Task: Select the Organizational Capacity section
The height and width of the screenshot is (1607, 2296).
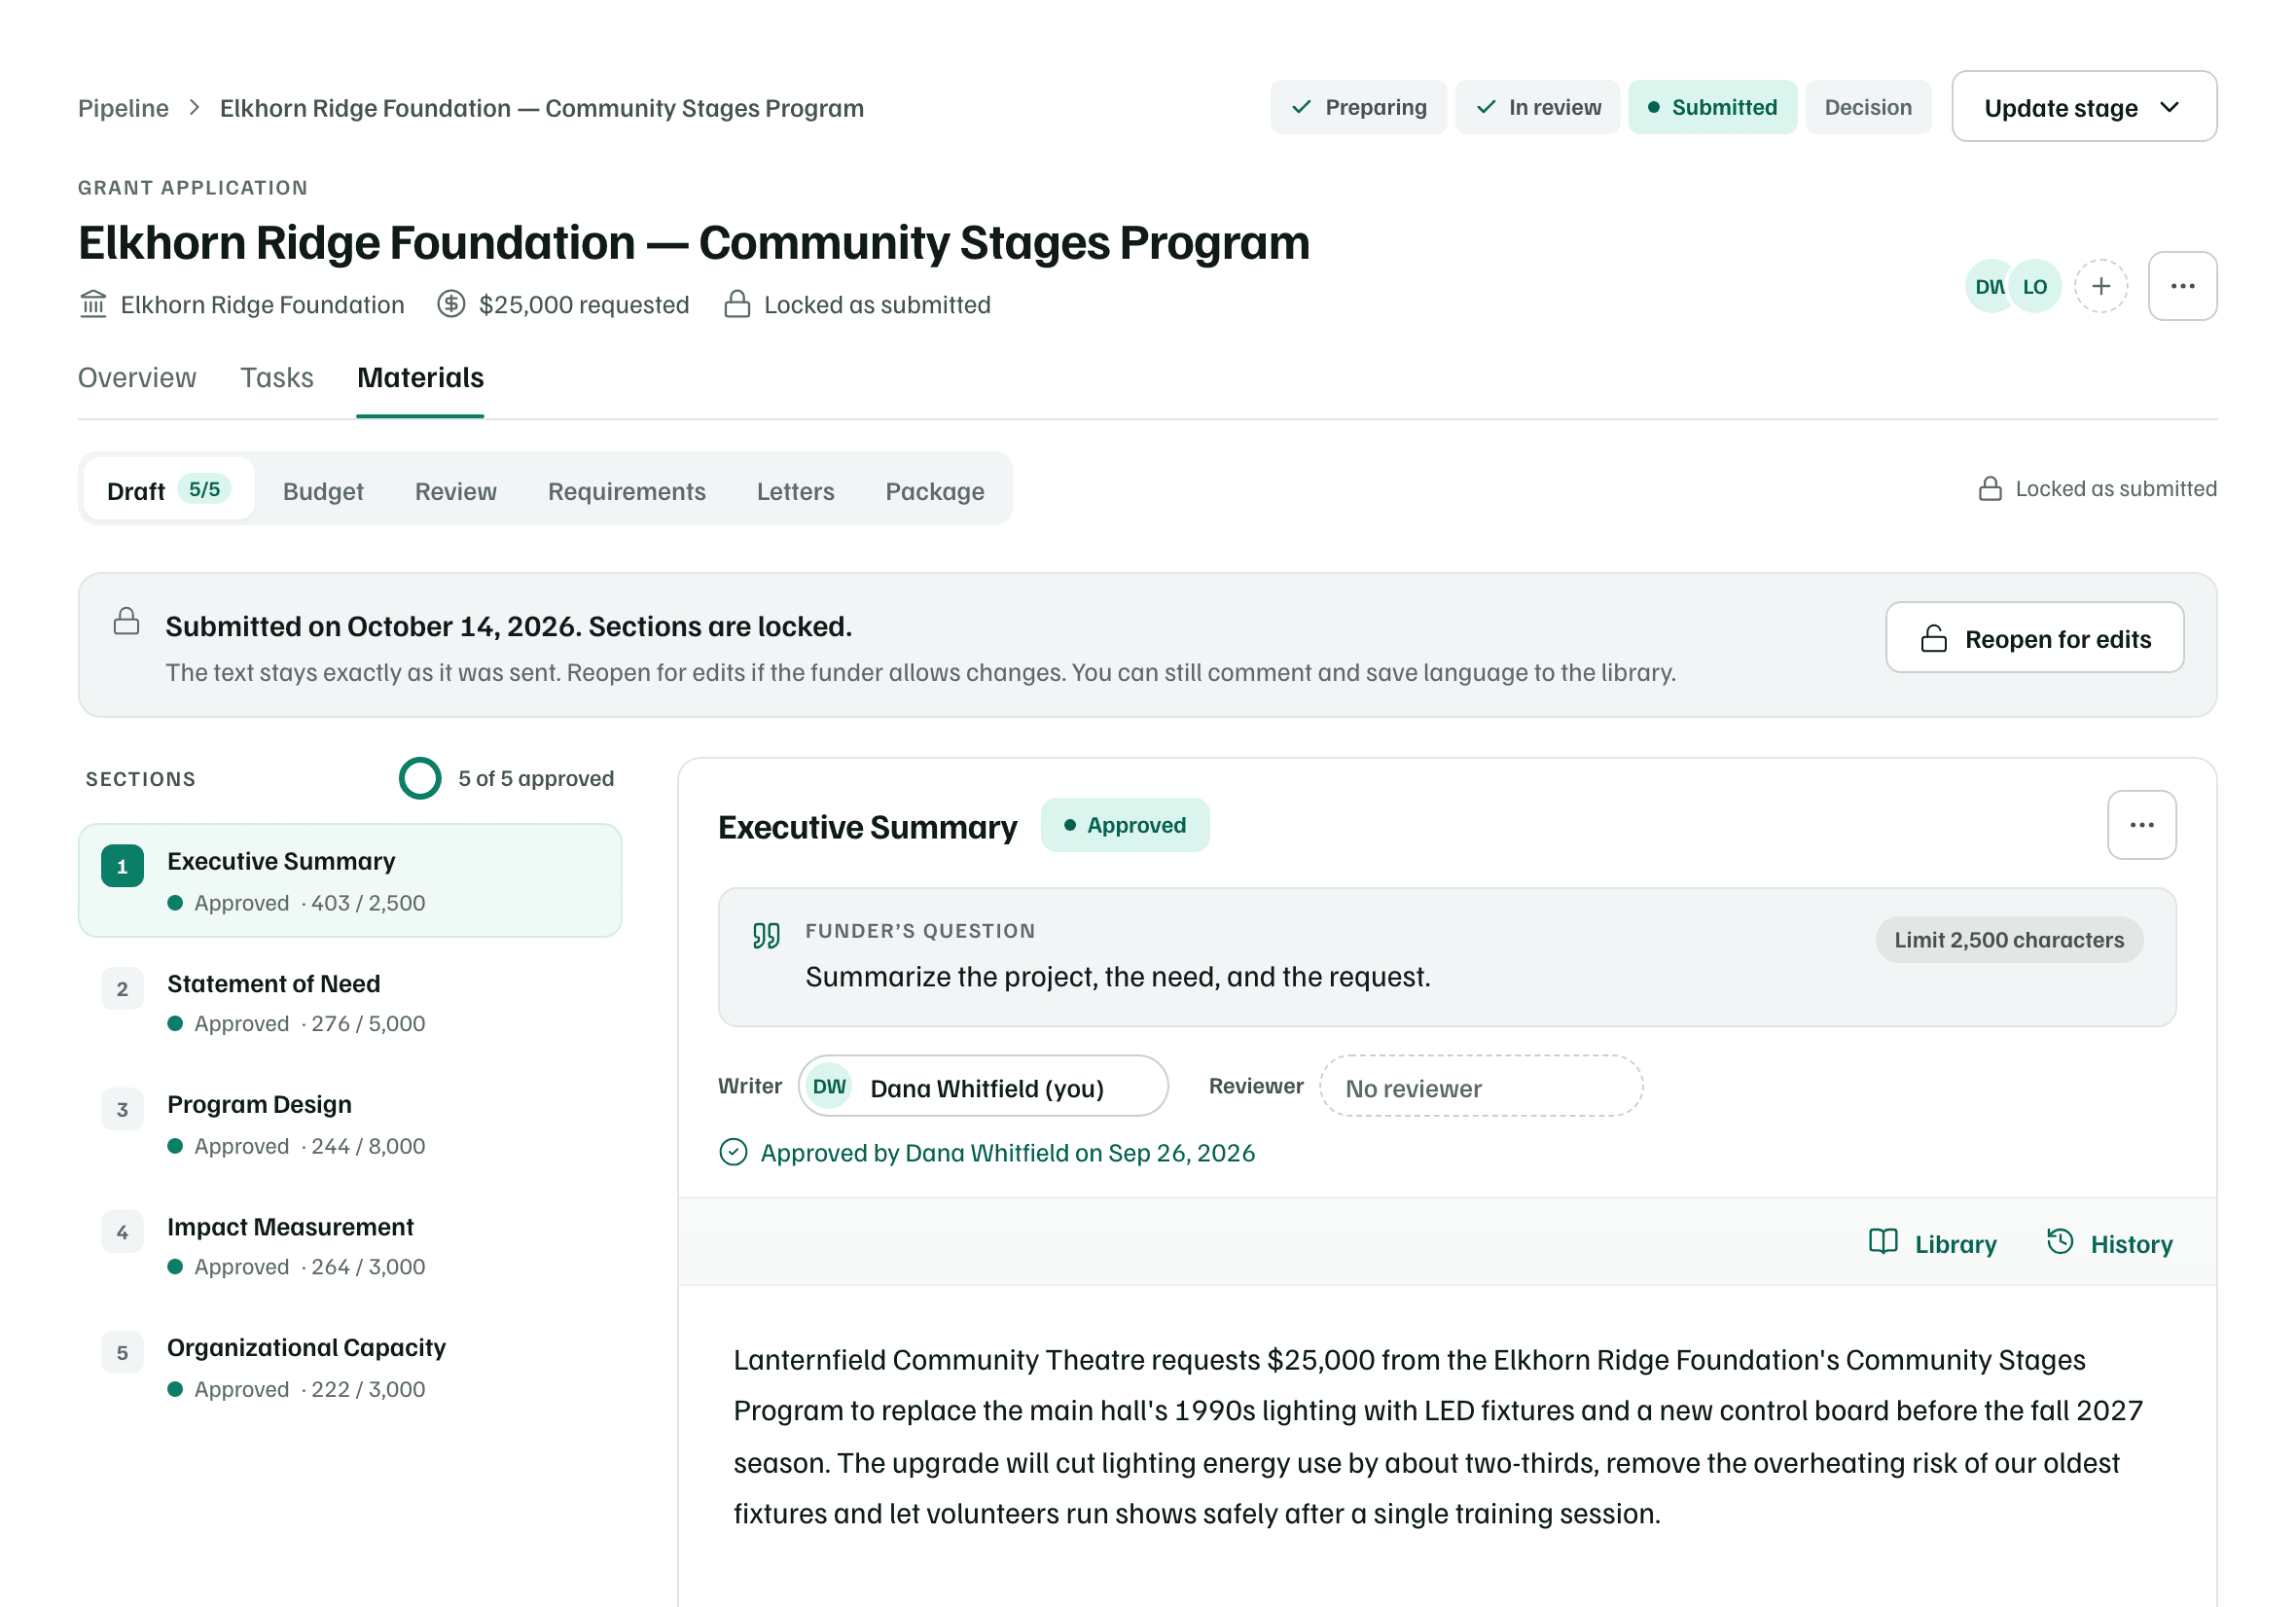Action: pos(350,1367)
